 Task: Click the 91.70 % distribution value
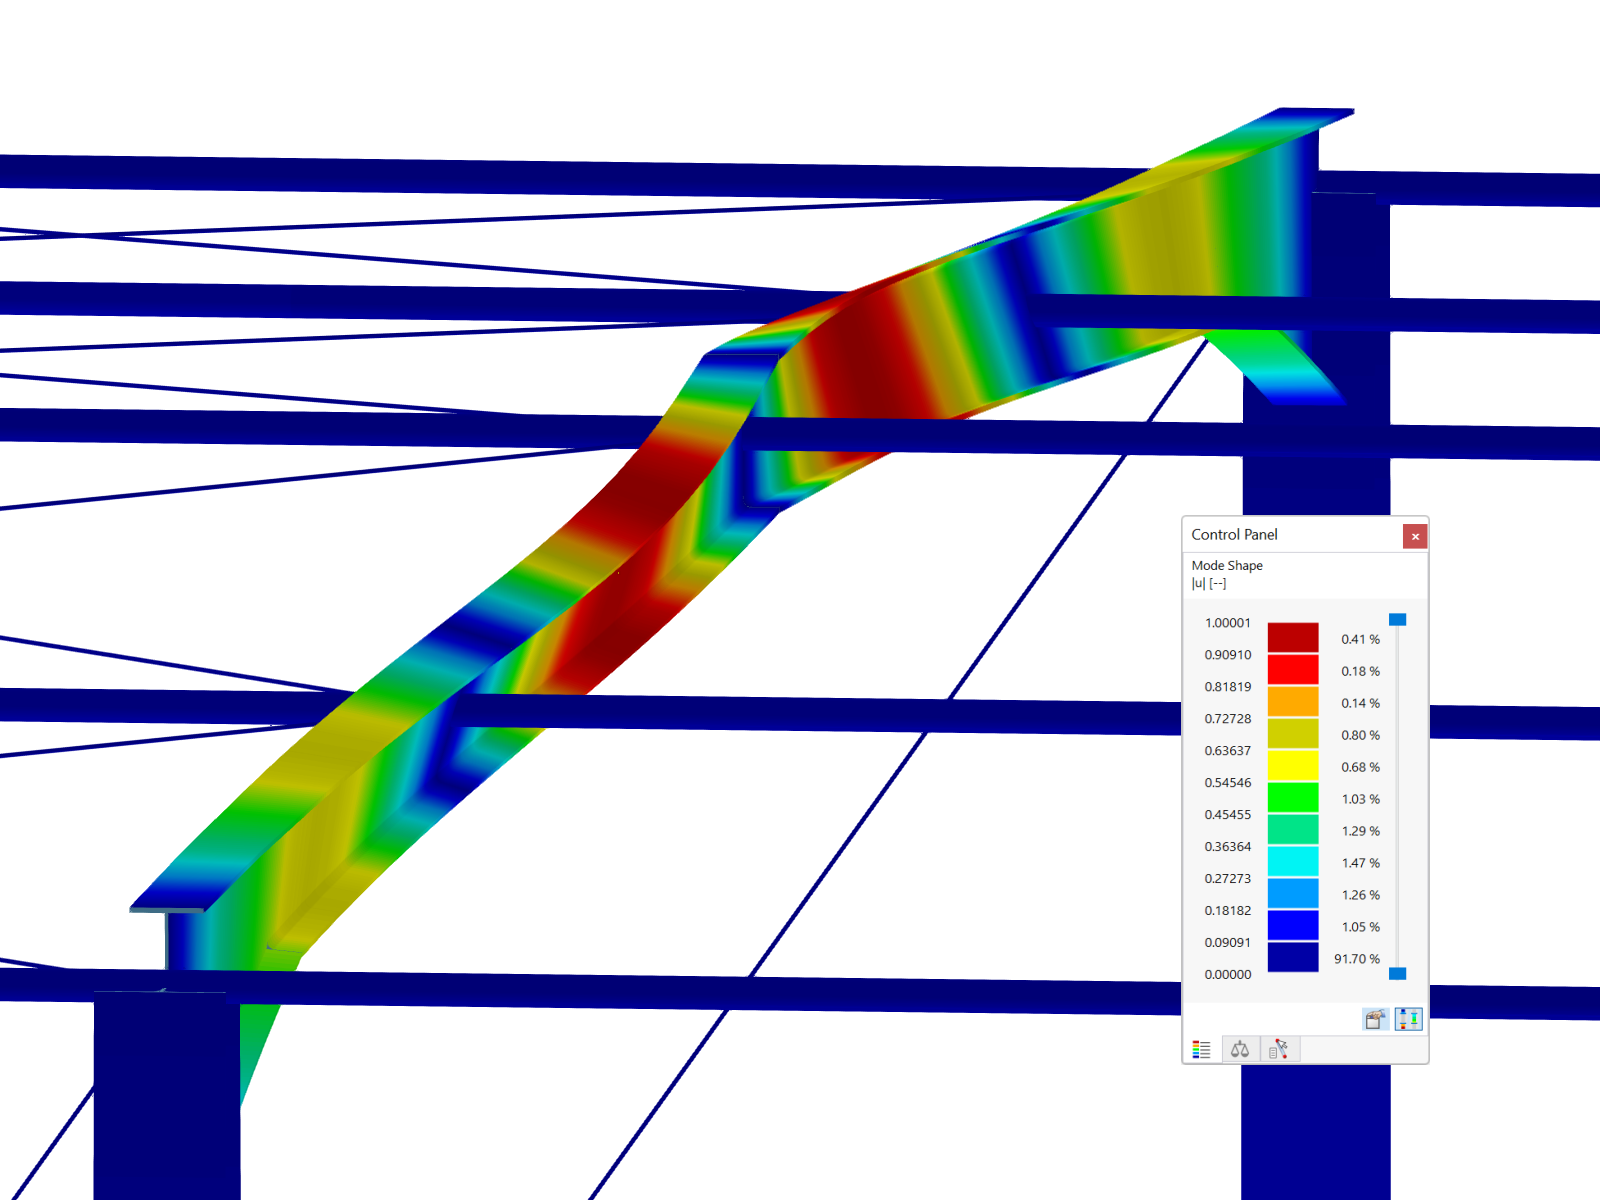(1357, 959)
